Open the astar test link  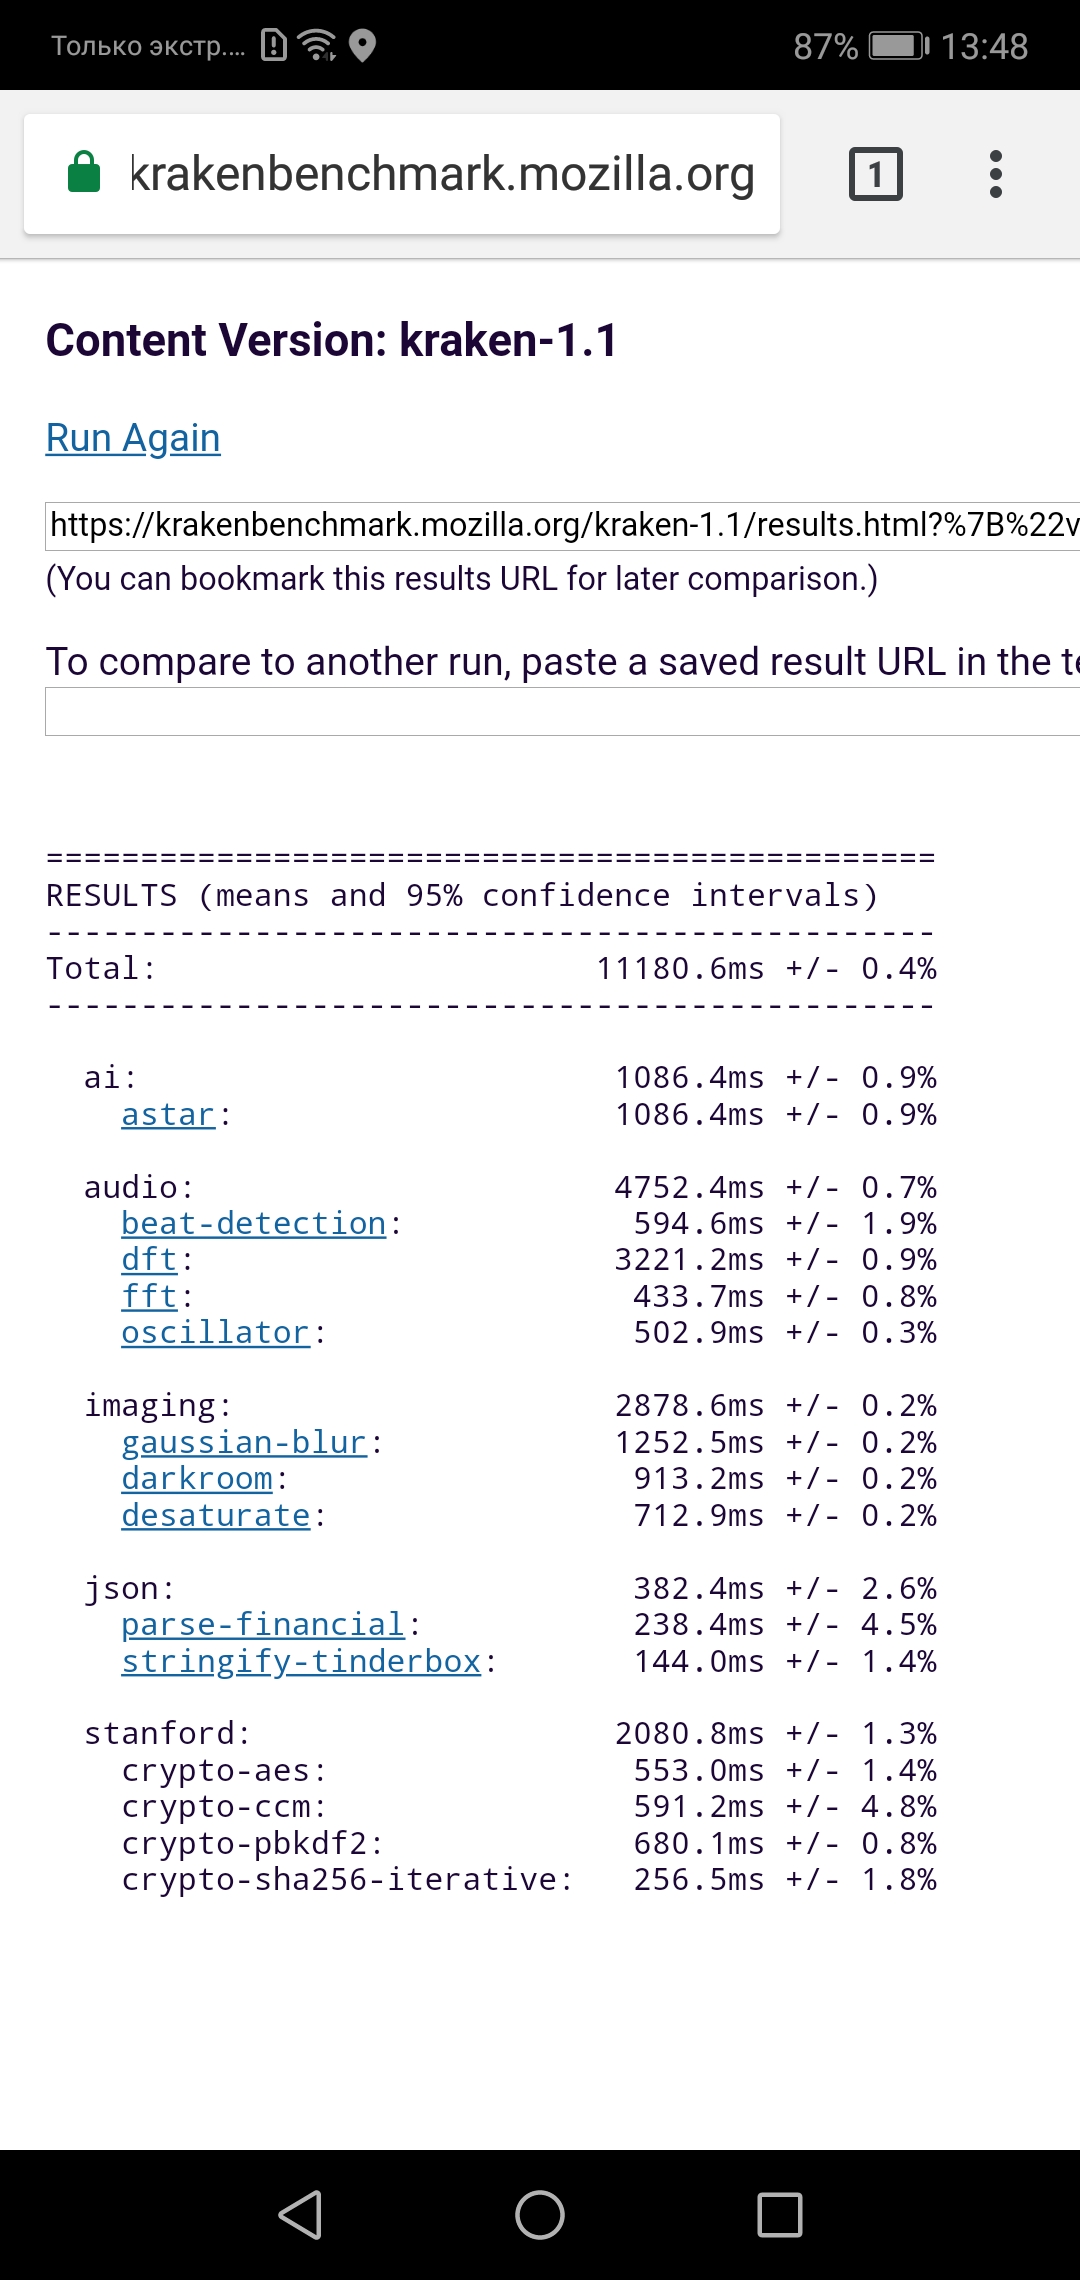[x=168, y=1115]
